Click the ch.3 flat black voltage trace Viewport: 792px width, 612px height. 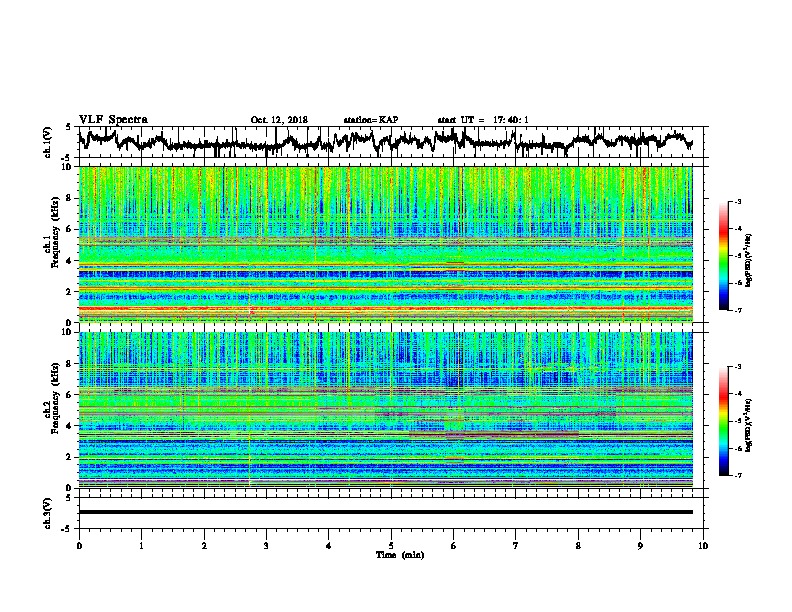point(385,512)
